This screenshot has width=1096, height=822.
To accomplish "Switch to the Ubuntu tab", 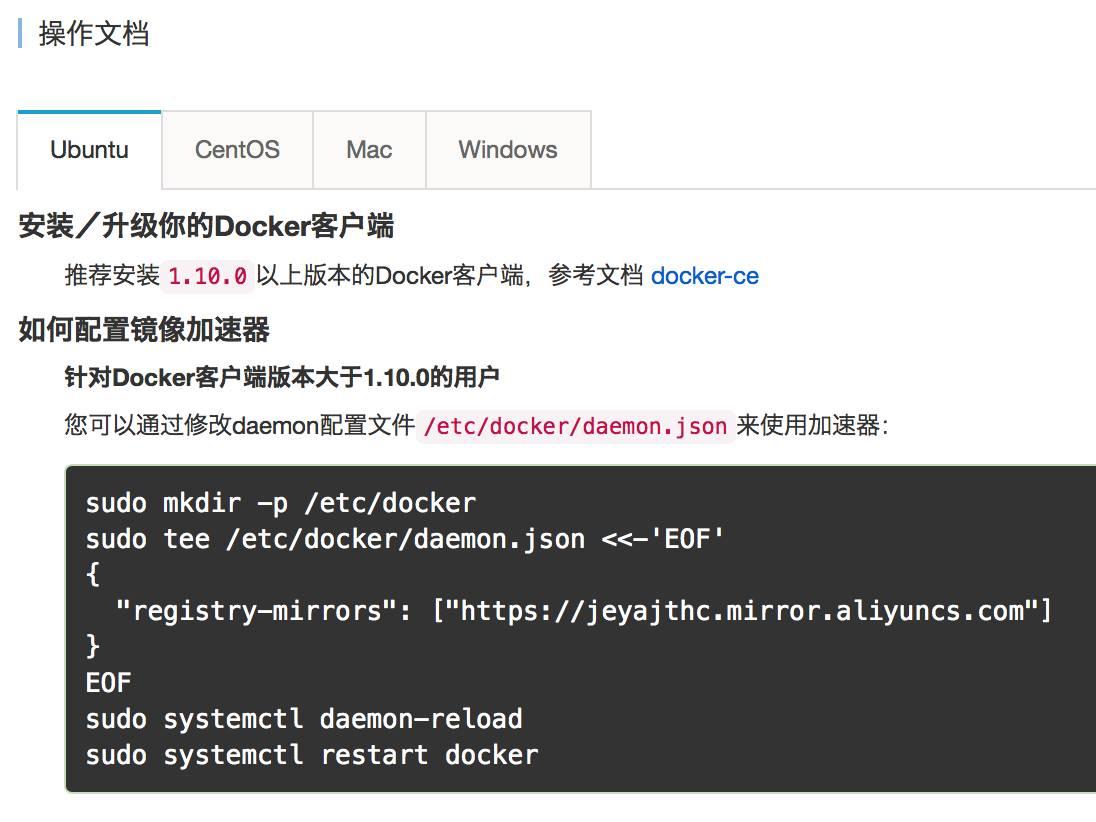I will [x=89, y=150].
